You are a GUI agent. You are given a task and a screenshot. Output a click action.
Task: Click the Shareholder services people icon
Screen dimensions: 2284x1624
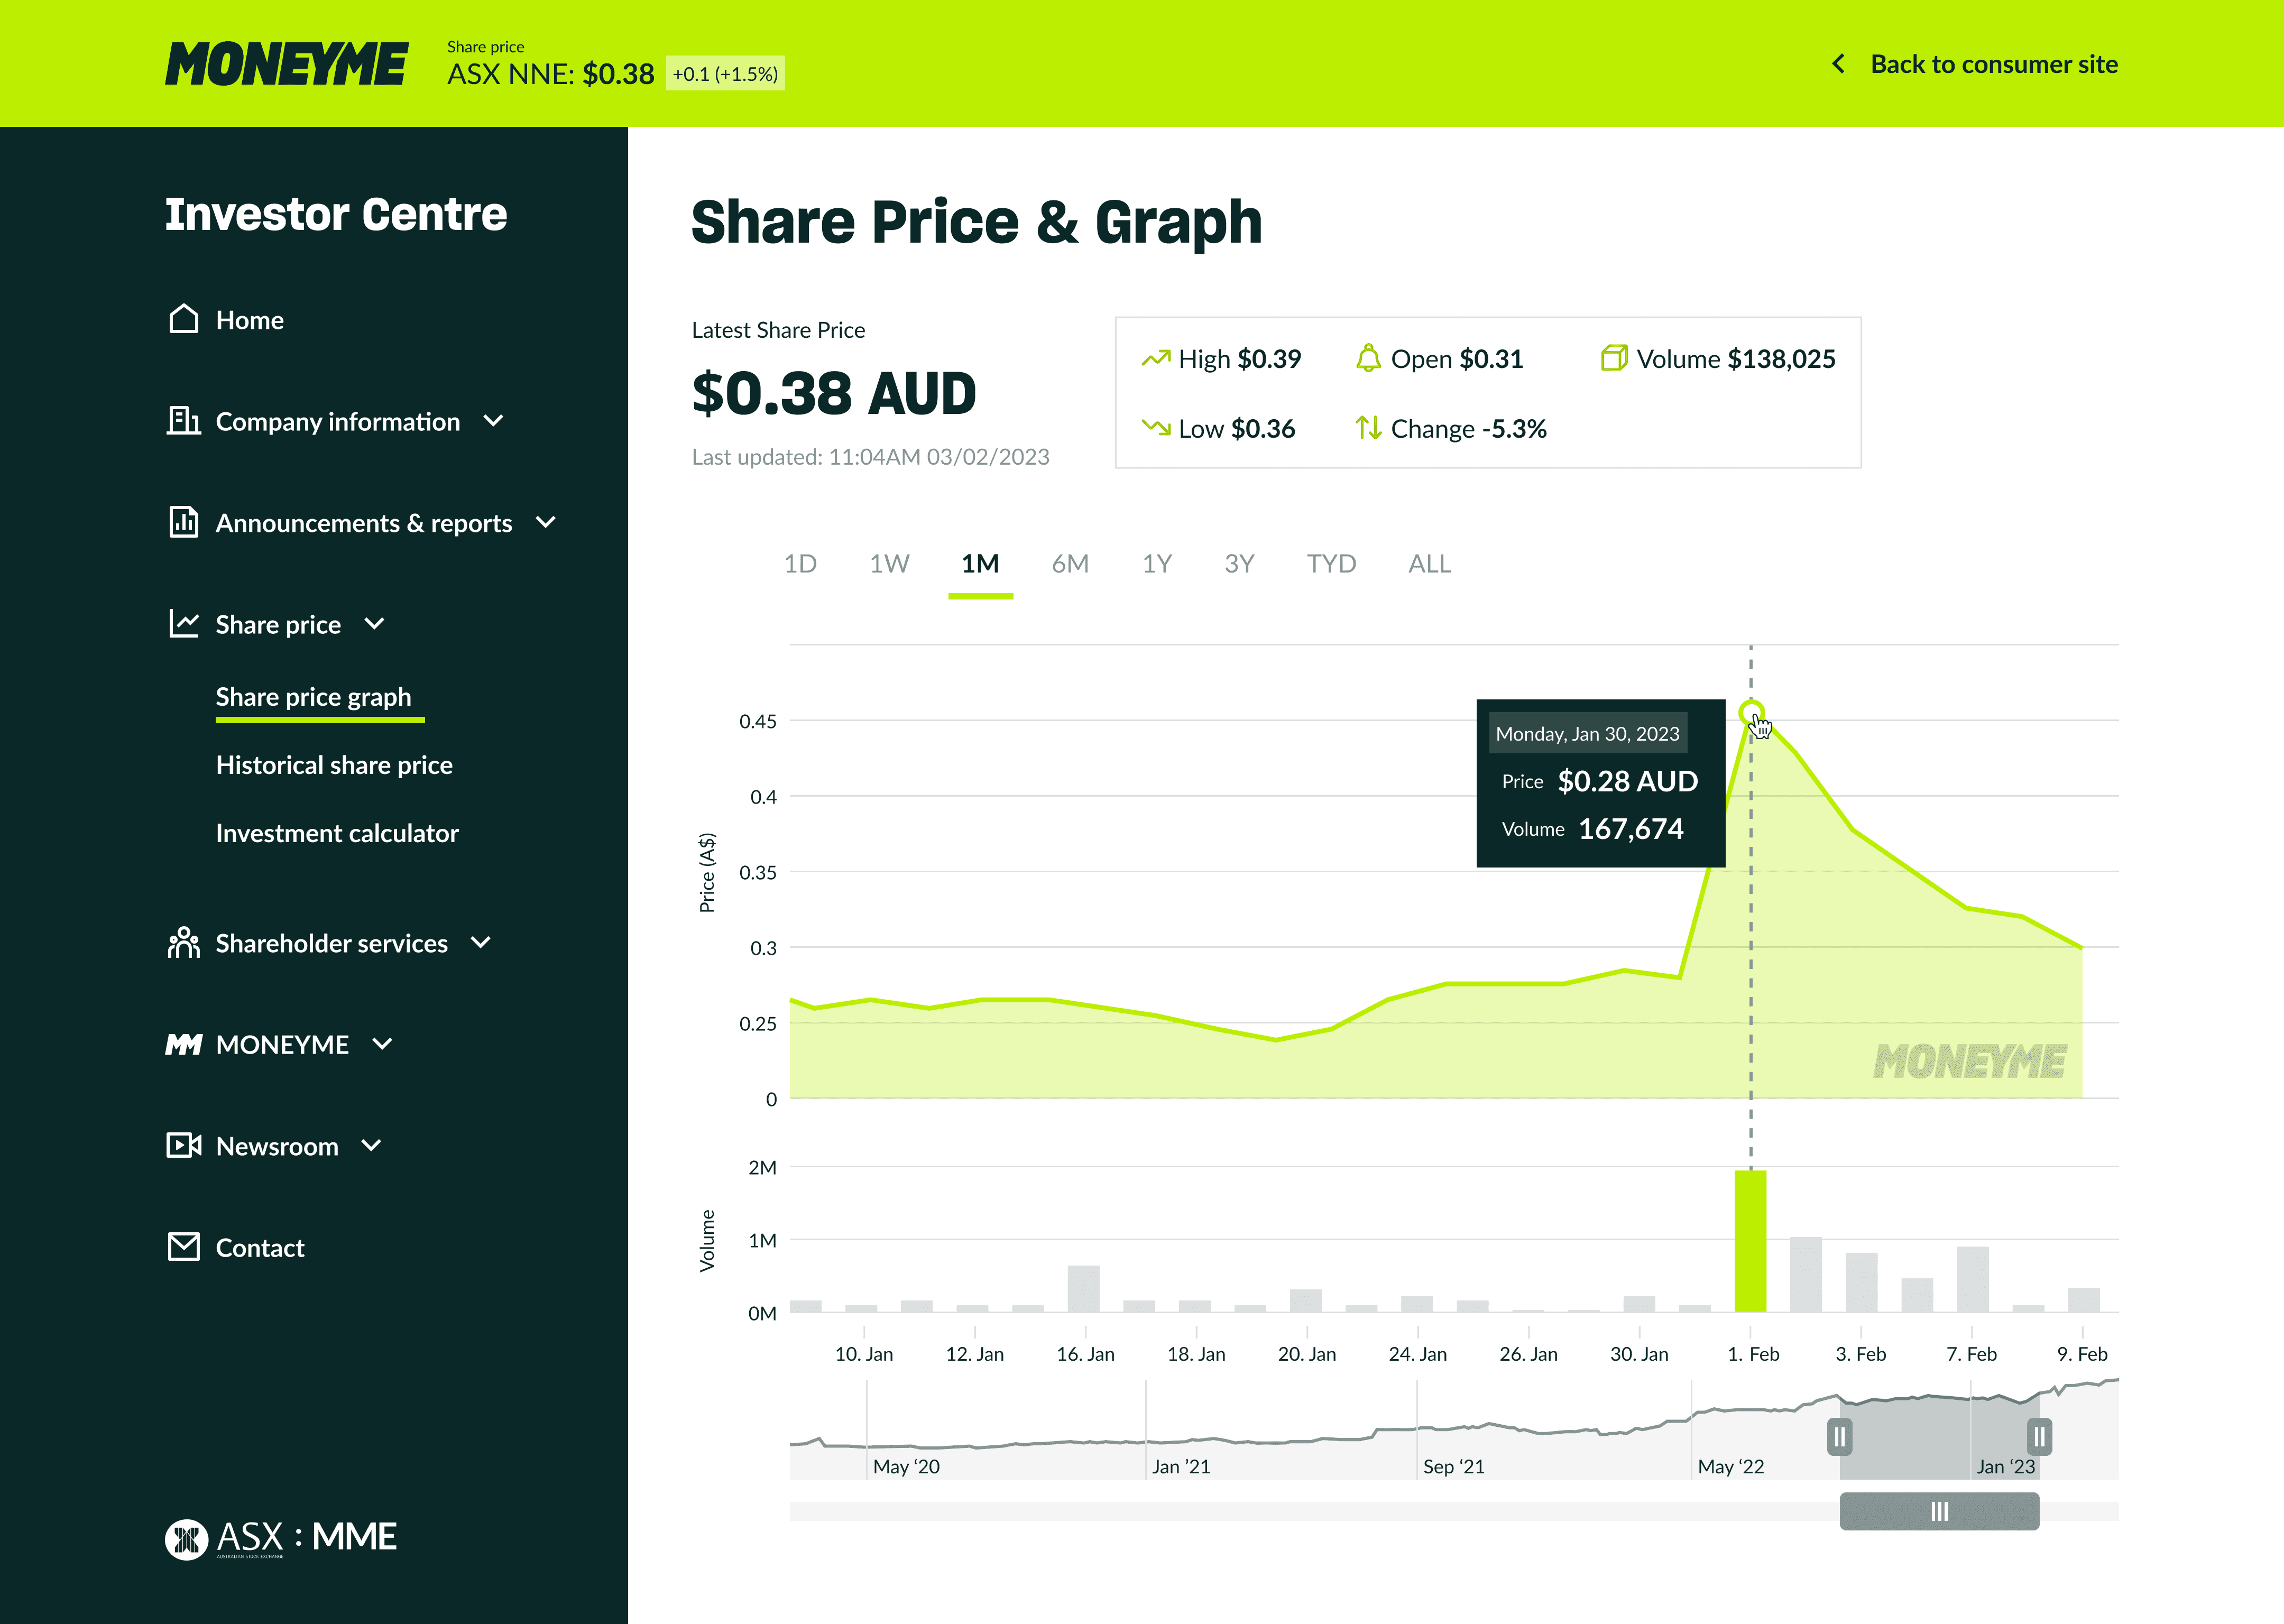[x=184, y=943]
